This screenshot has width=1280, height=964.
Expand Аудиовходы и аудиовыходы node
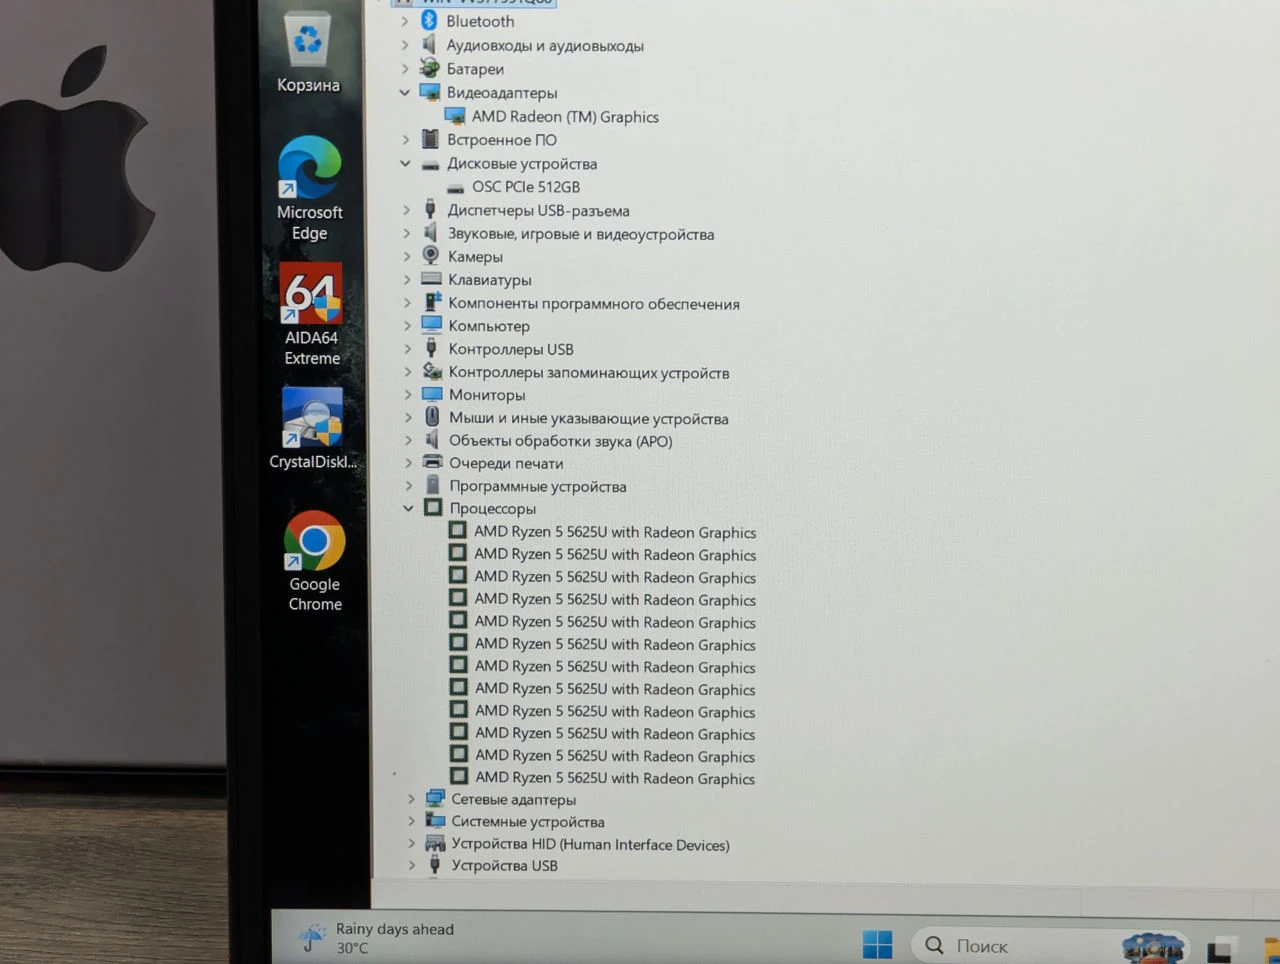point(404,45)
